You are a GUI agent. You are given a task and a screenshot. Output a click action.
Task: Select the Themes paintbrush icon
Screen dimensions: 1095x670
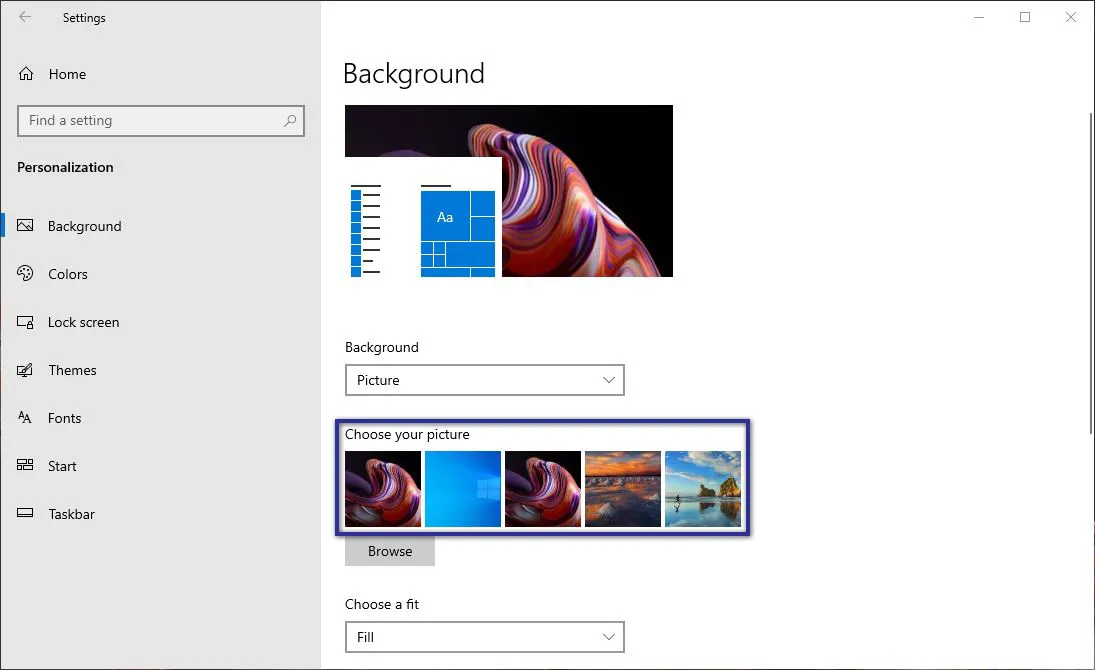[24, 370]
